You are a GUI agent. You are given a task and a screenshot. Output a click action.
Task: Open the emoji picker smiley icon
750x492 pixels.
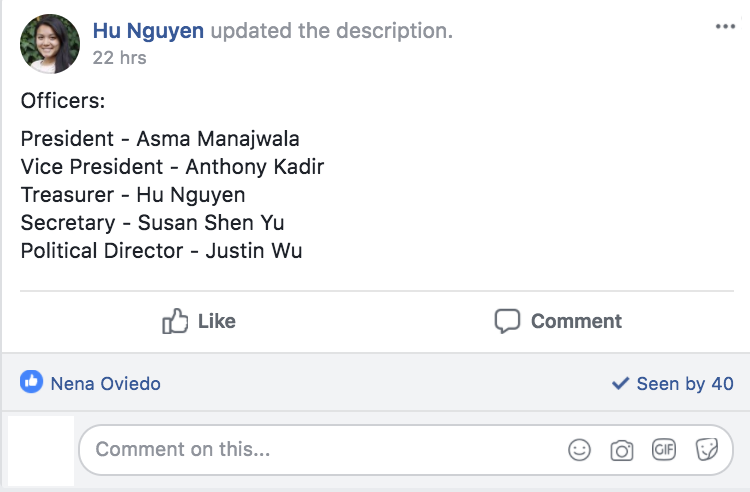(579, 450)
